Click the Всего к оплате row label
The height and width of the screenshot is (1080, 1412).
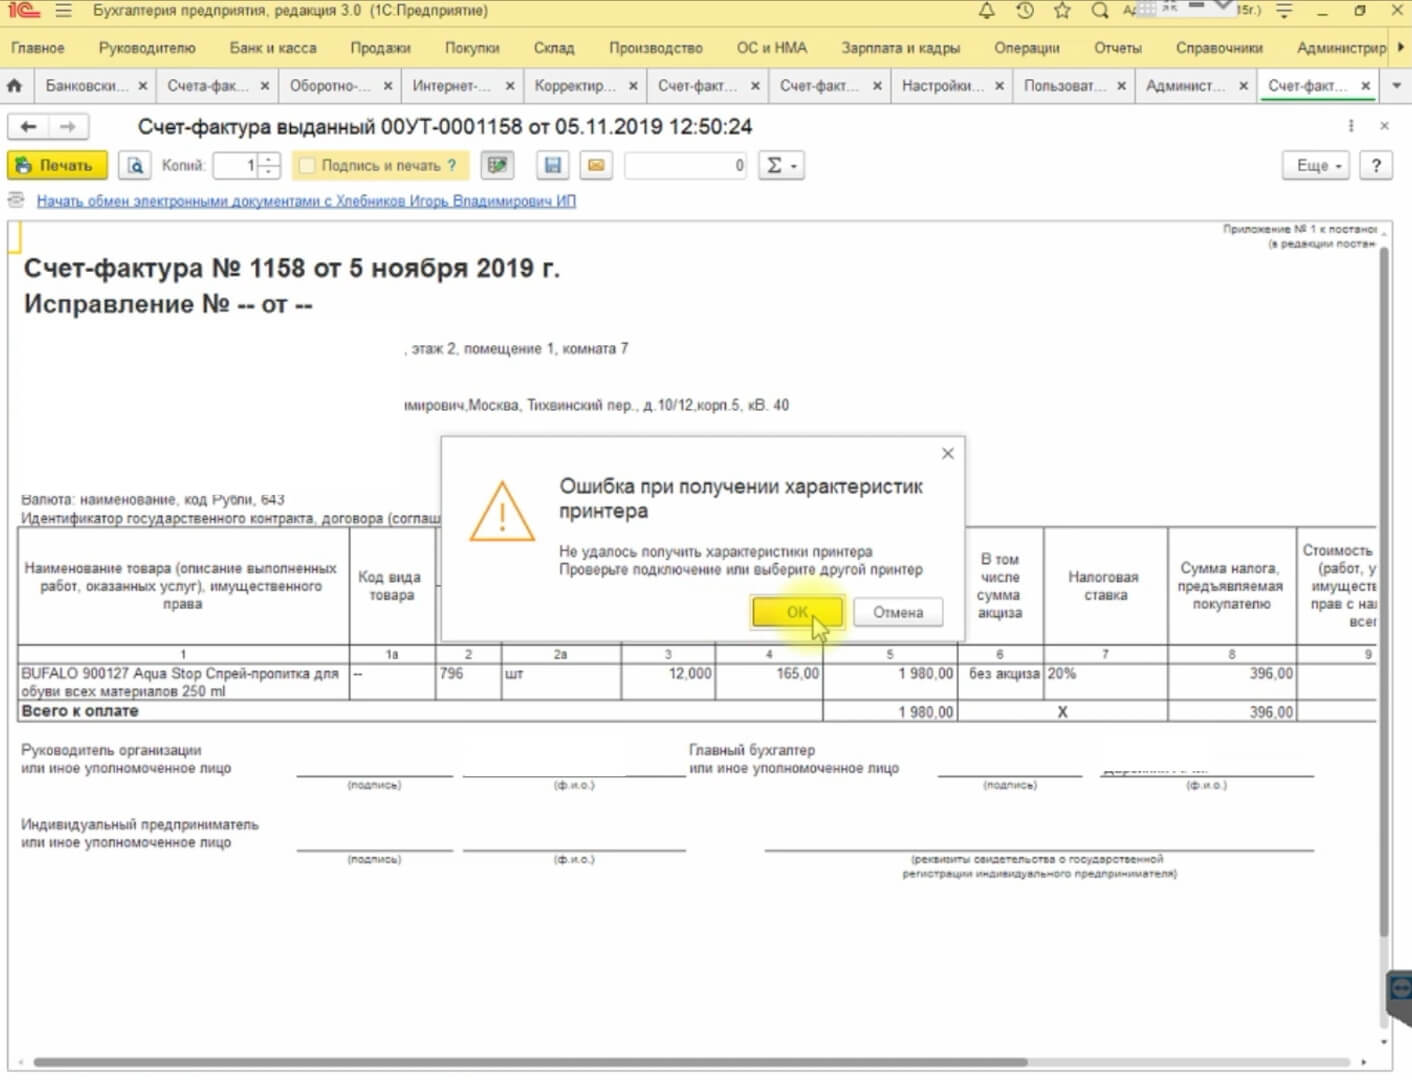tap(80, 711)
